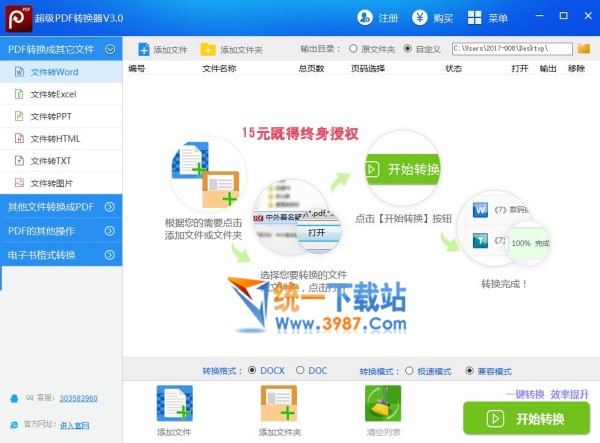Click the register user icon
Image resolution: width=600 pixels, height=443 pixels.
click(365, 18)
